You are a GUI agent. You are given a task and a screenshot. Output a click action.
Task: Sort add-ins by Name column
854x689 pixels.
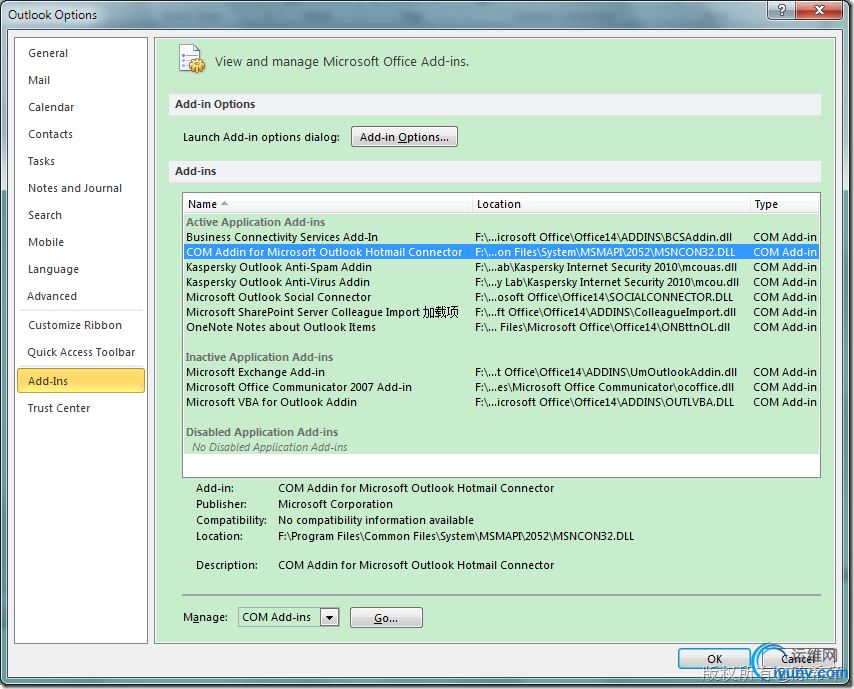(x=327, y=204)
